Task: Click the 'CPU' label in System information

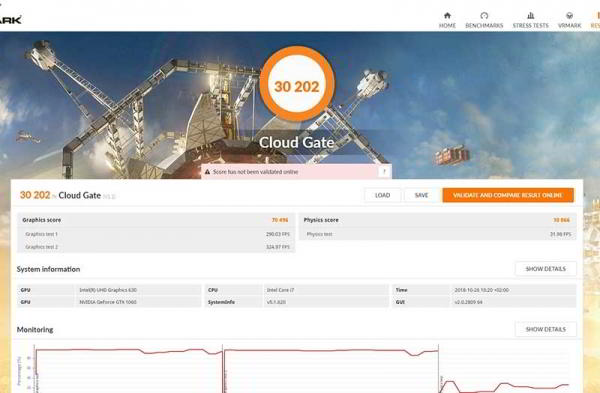Action: coord(213,290)
